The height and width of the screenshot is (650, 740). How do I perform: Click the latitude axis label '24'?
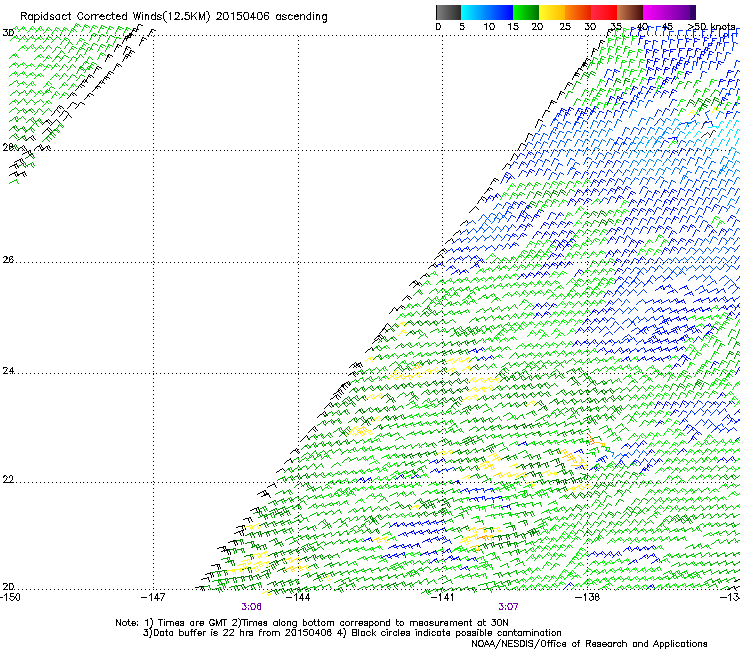click(x=8, y=371)
